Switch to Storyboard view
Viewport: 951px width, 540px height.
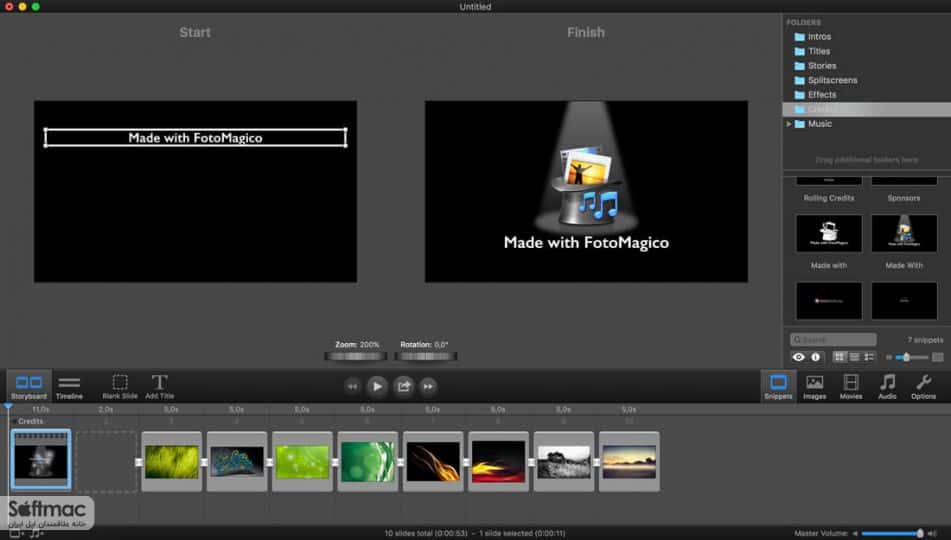coord(29,386)
